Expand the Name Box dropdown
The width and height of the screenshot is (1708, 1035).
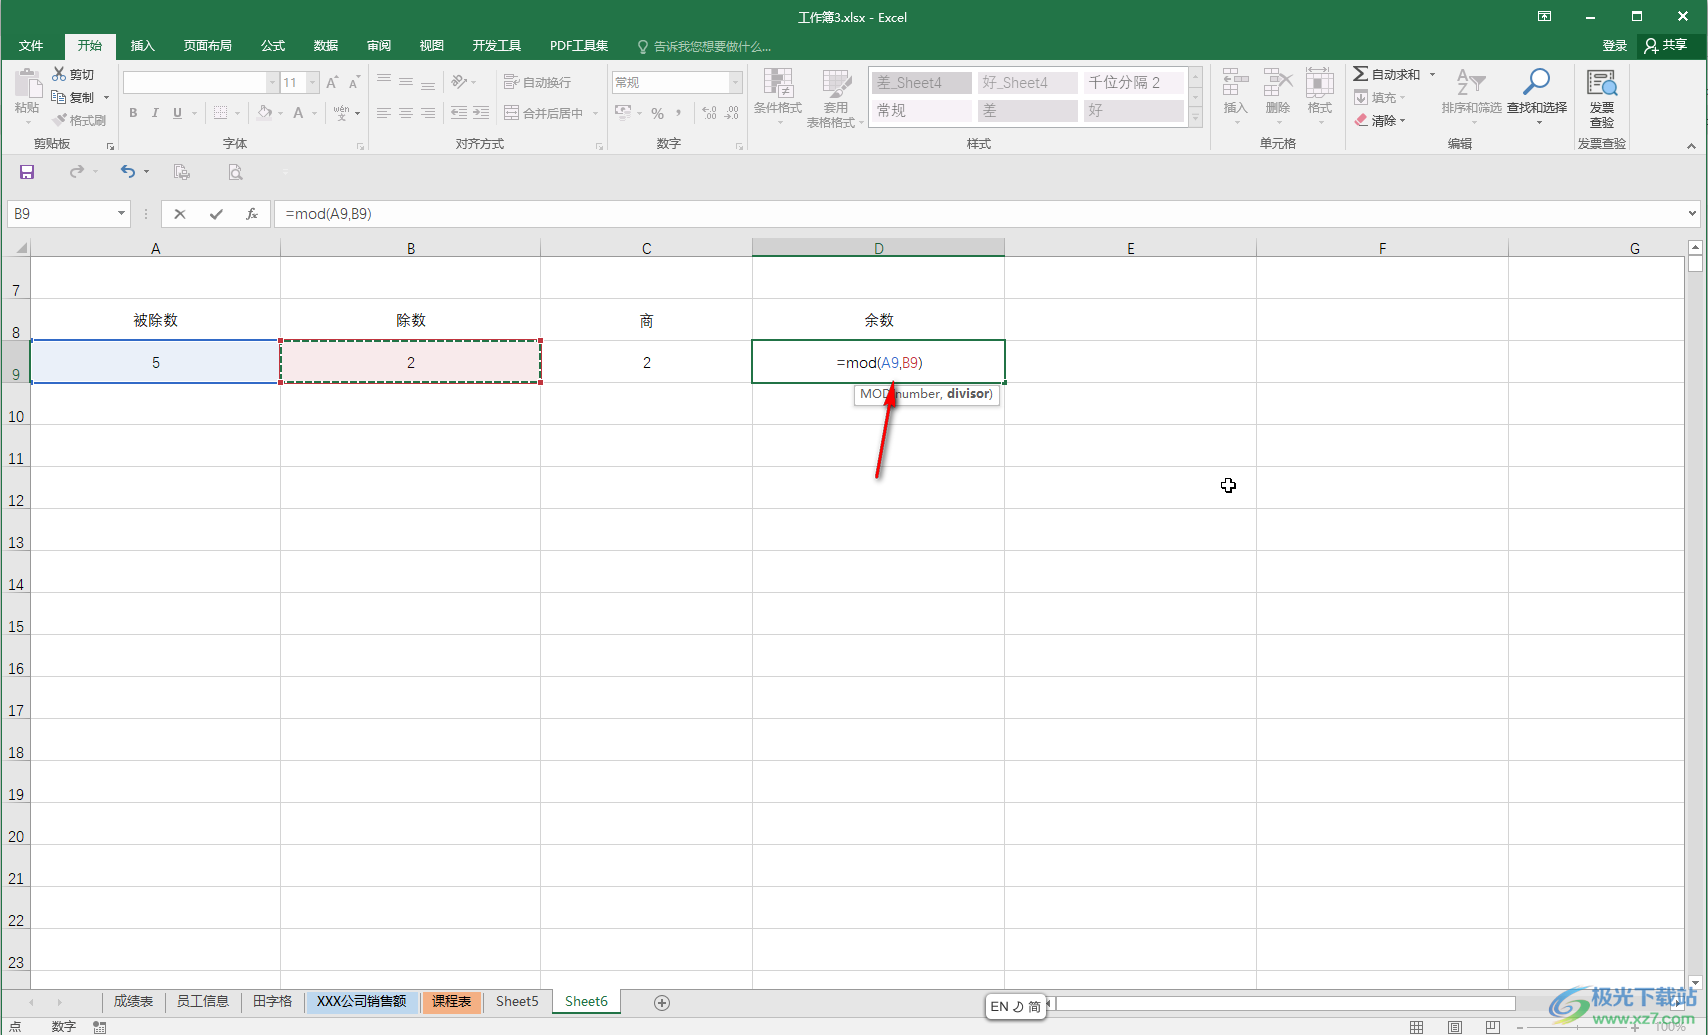(x=121, y=214)
